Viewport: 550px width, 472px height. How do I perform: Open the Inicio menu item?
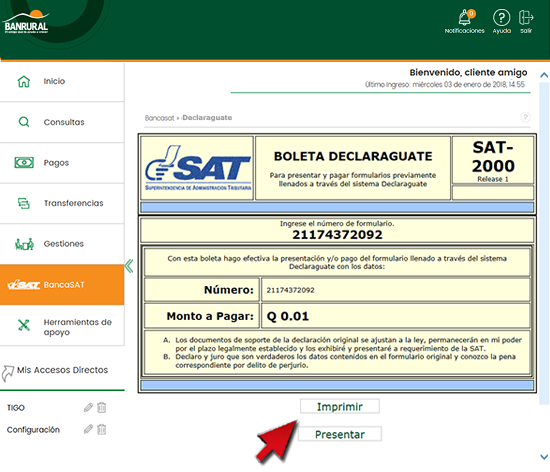click(62, 82)
